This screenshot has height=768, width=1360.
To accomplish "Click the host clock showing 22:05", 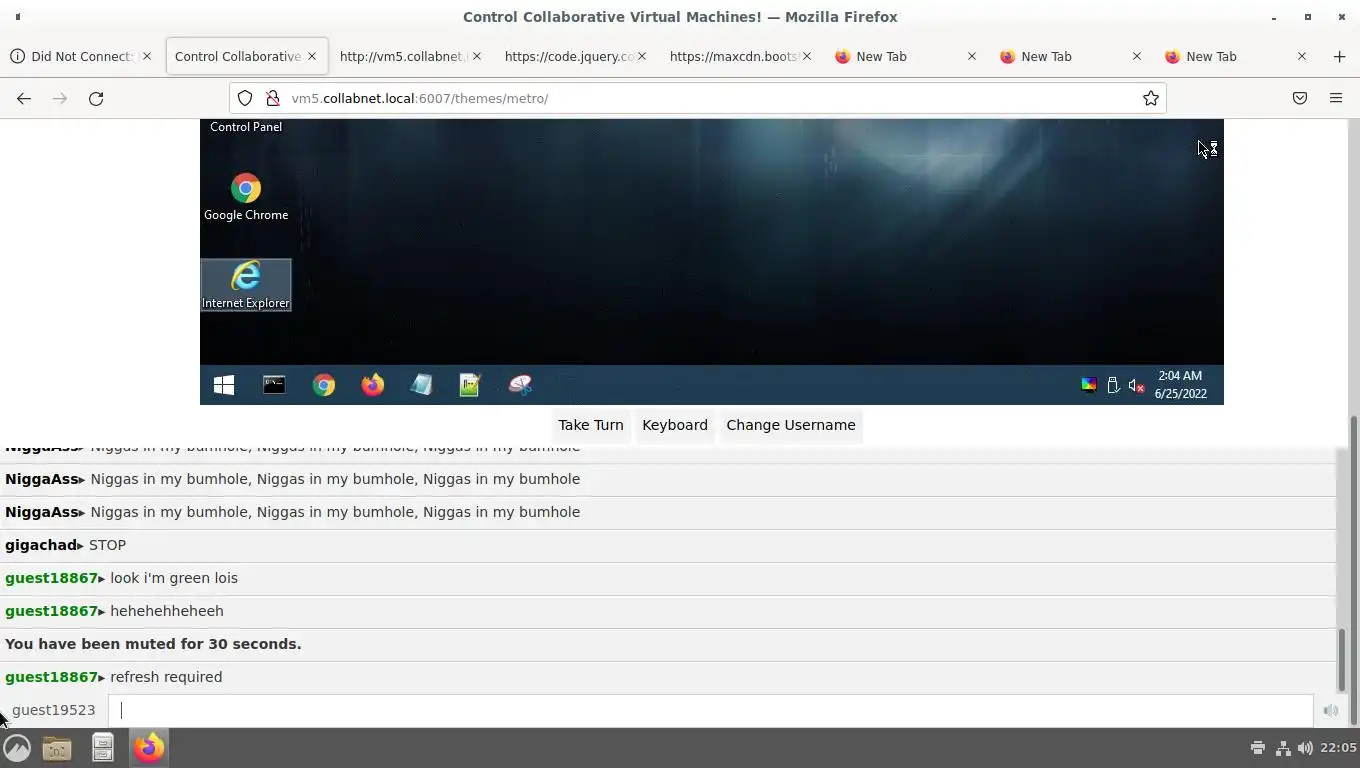I will click(1338, 748).
